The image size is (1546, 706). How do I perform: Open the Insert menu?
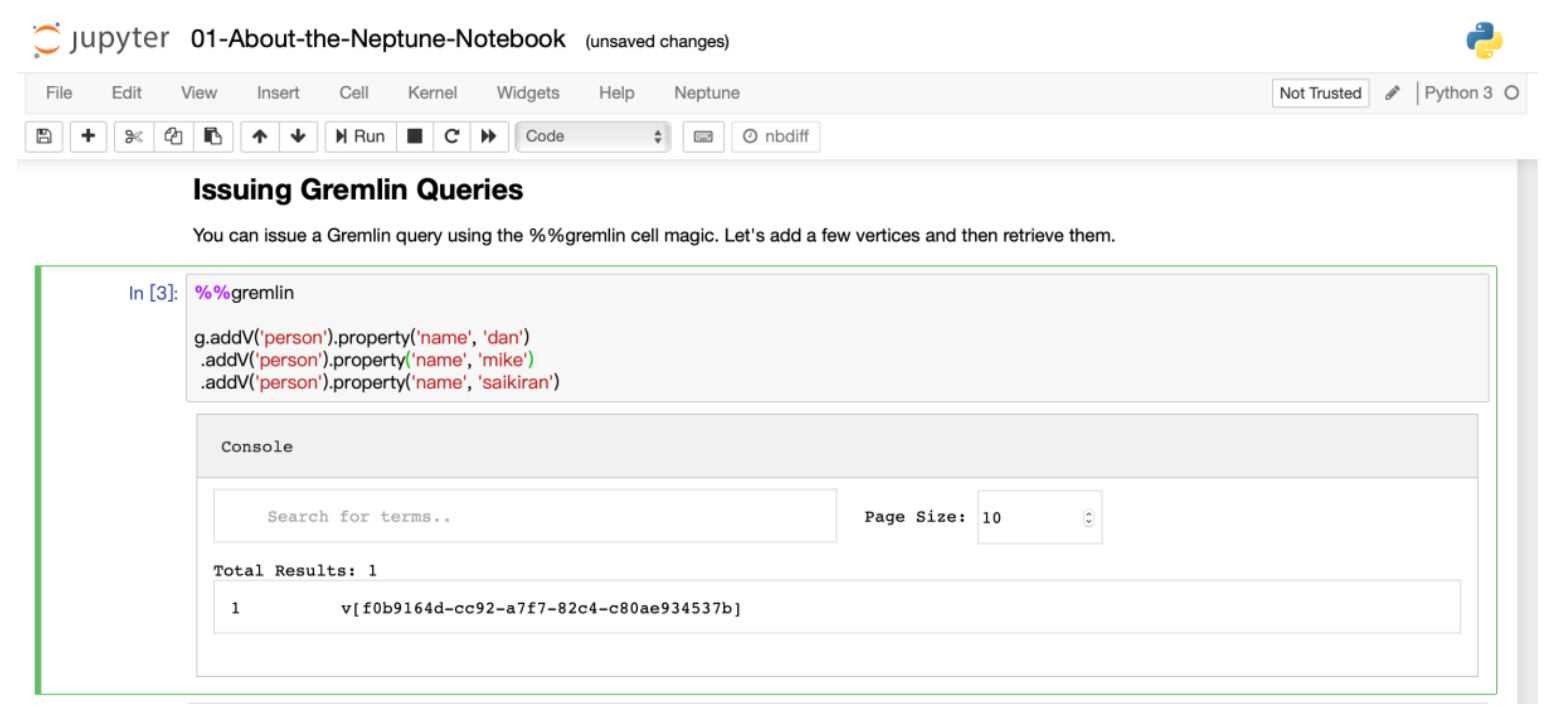278,93
